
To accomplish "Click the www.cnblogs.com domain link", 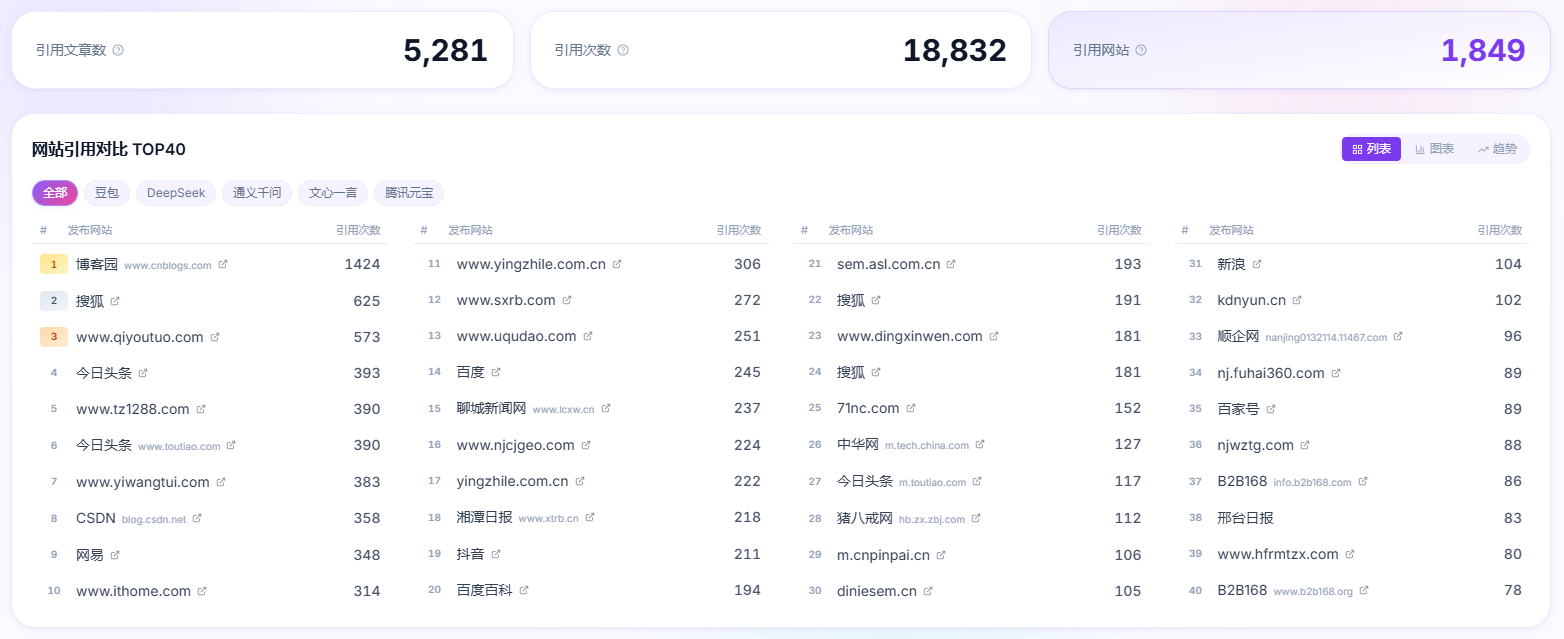I will [x=168, y=266].
